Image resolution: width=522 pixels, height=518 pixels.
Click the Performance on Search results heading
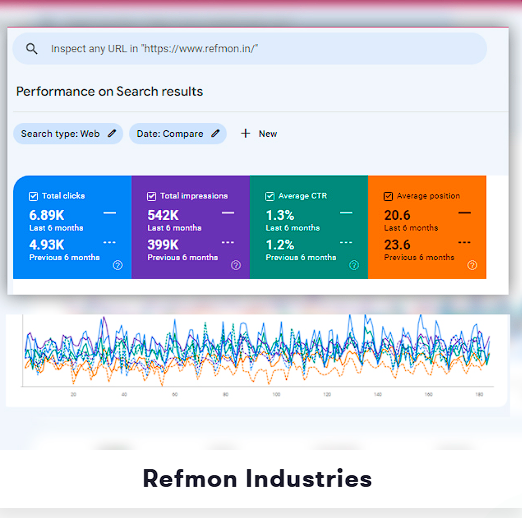coord(109,92)
